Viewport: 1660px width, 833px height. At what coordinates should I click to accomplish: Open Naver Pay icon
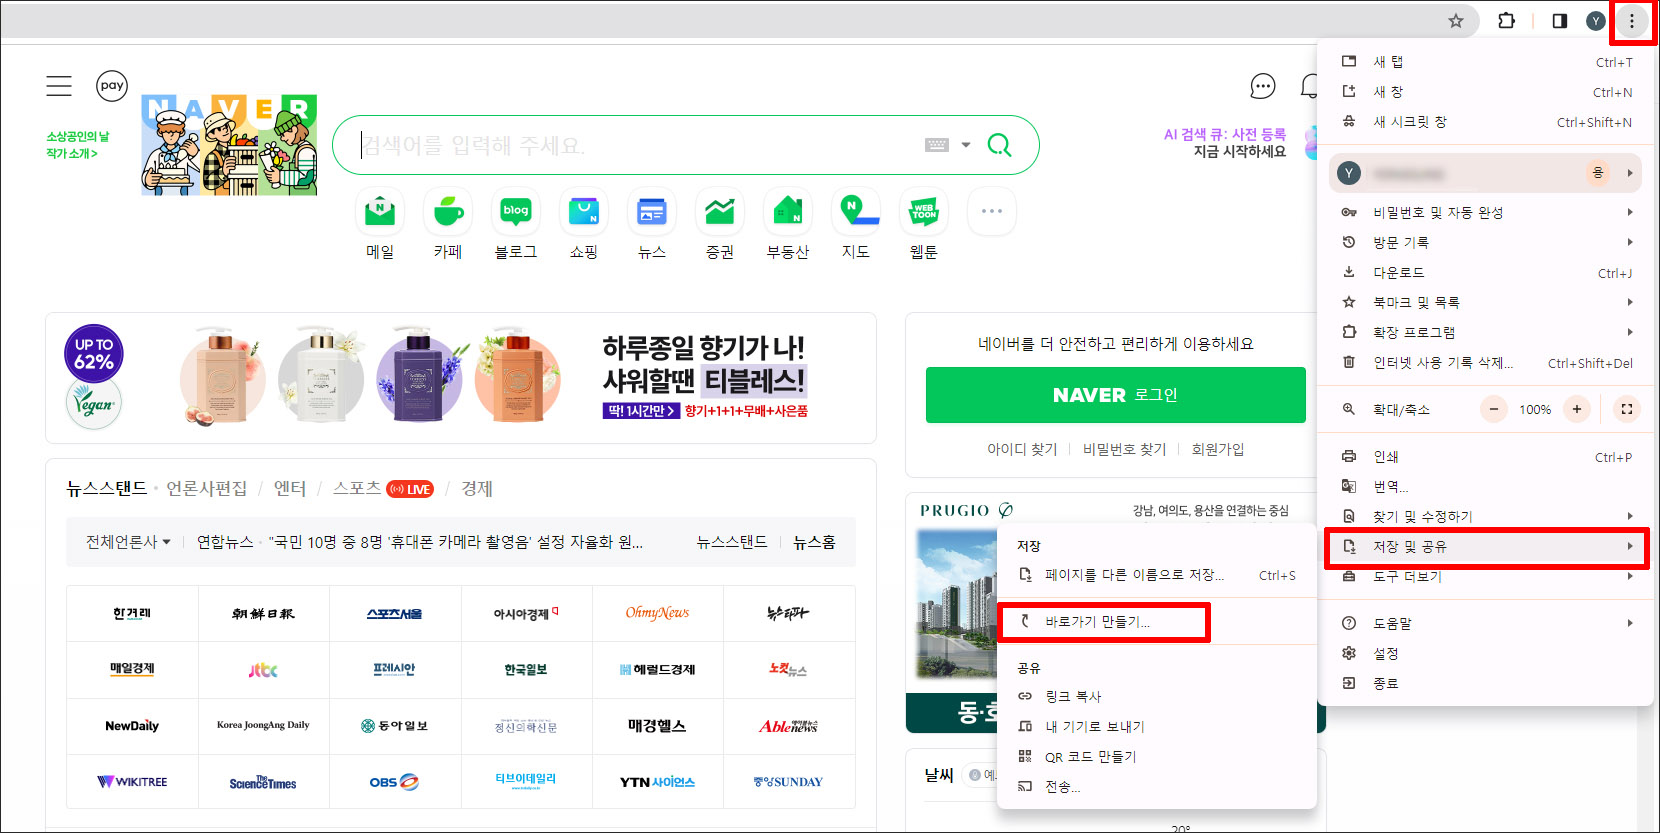[112, 86]
